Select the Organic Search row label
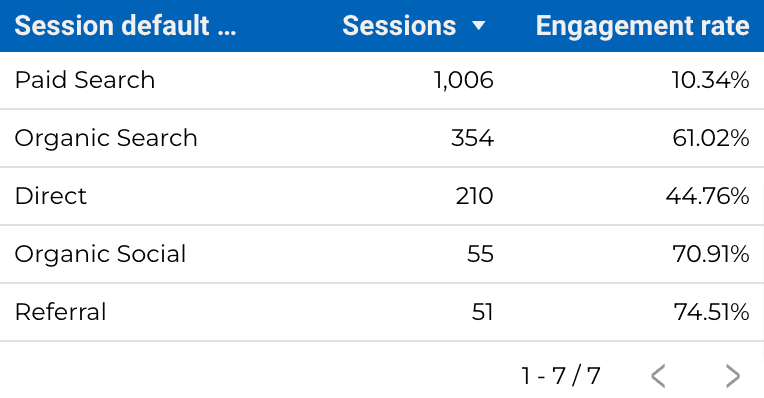 (106, 138)
